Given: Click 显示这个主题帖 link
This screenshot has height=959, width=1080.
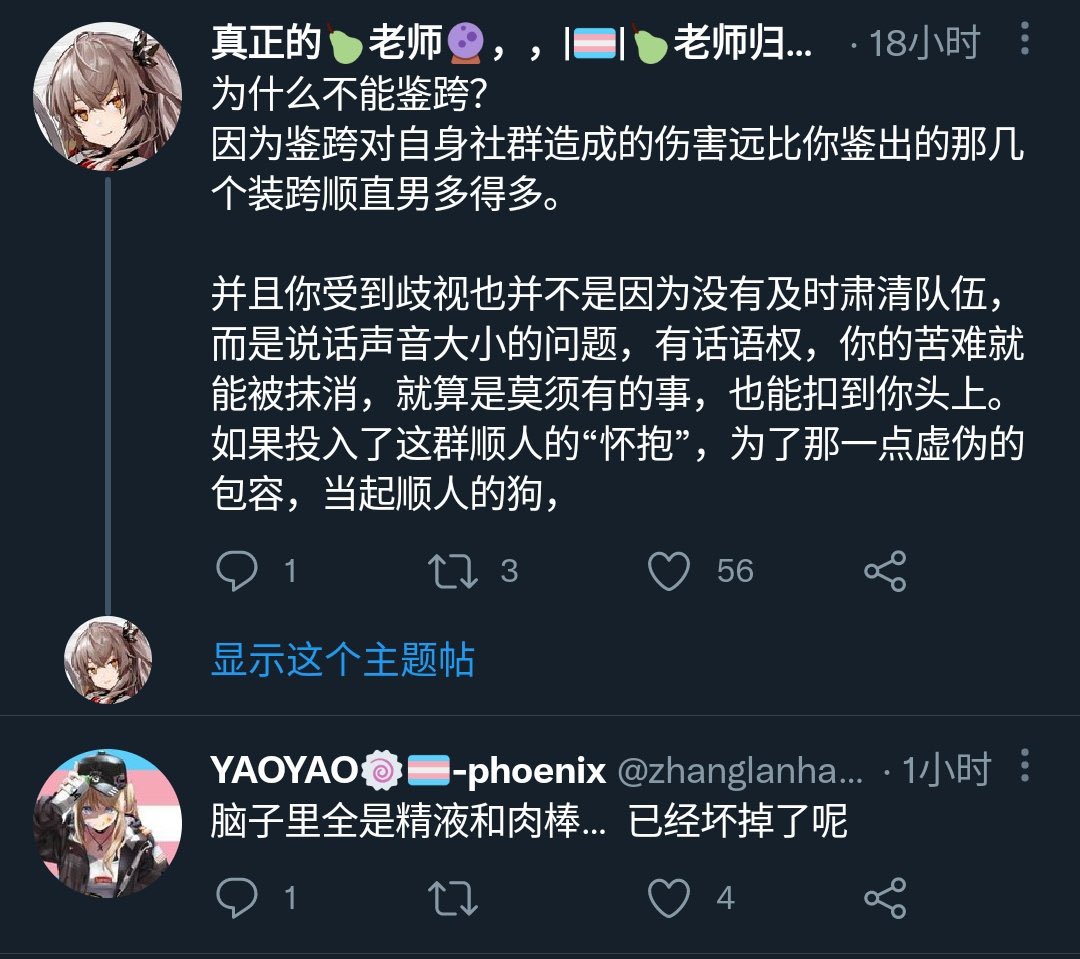Looking at the screenshot, I should 343,659.
